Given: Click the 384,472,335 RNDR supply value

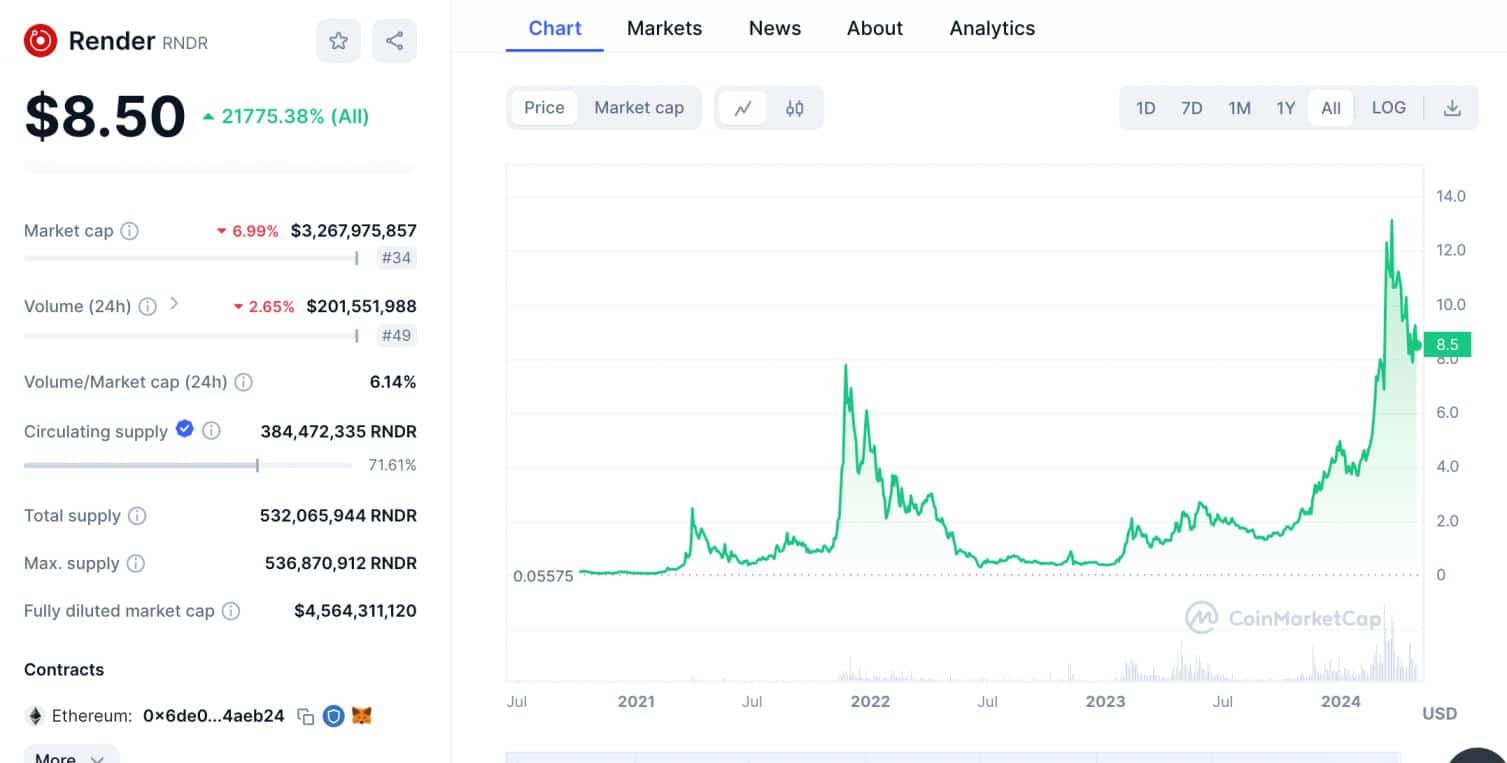Looking at the screenshot, I should point(338,432).
